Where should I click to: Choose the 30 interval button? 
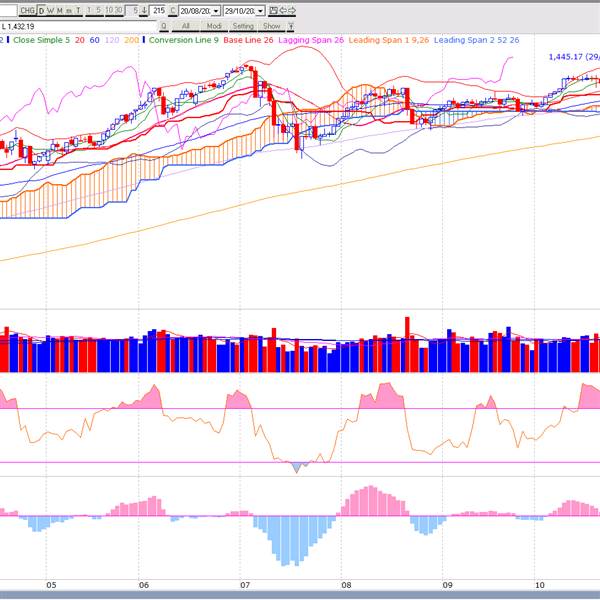click(x=119, y=11)
